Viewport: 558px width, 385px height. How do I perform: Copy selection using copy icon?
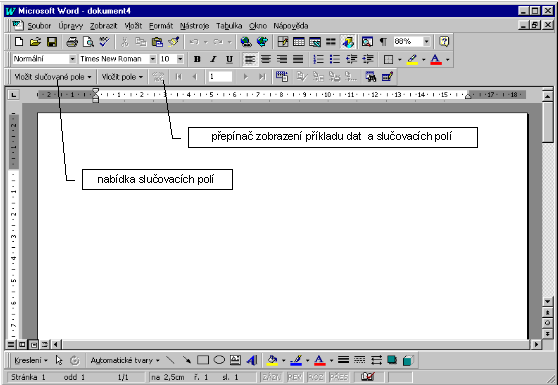tap(141, 42)
